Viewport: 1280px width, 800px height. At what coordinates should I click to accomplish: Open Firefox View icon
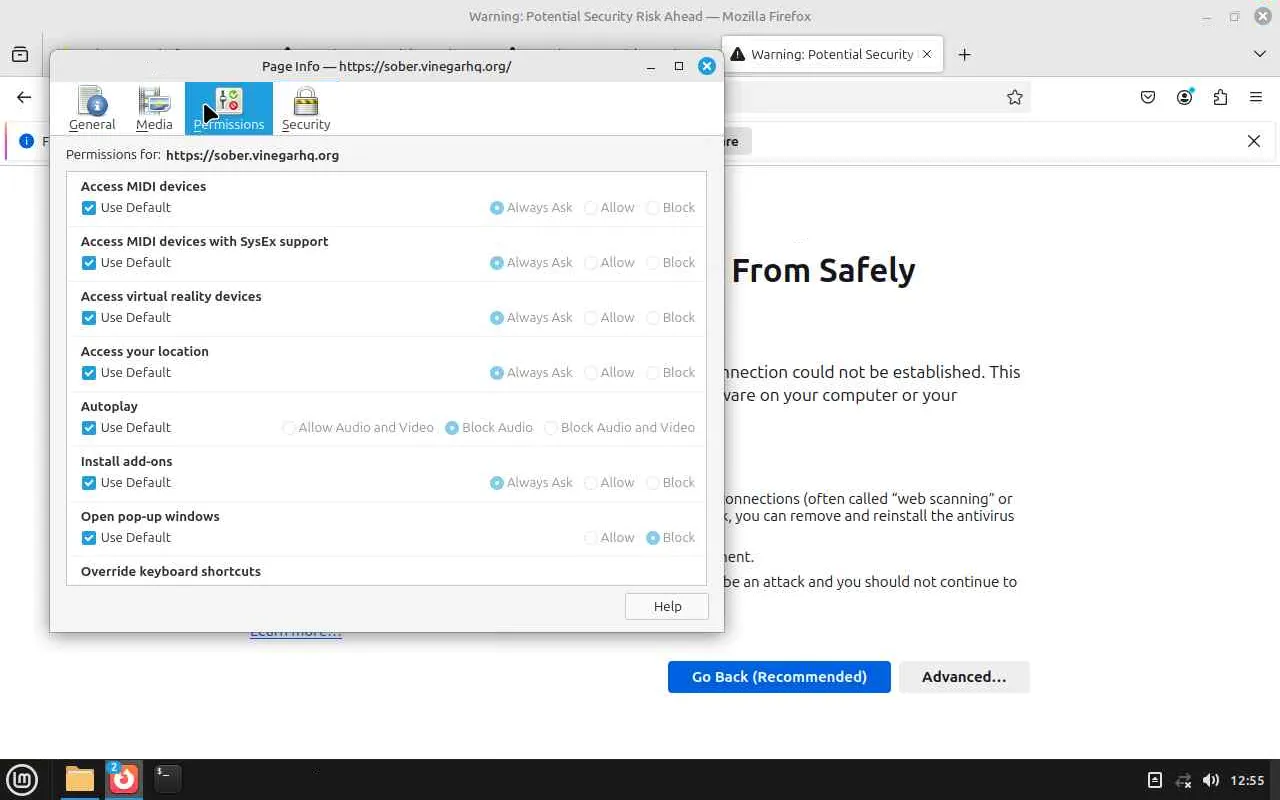point(20,54)
